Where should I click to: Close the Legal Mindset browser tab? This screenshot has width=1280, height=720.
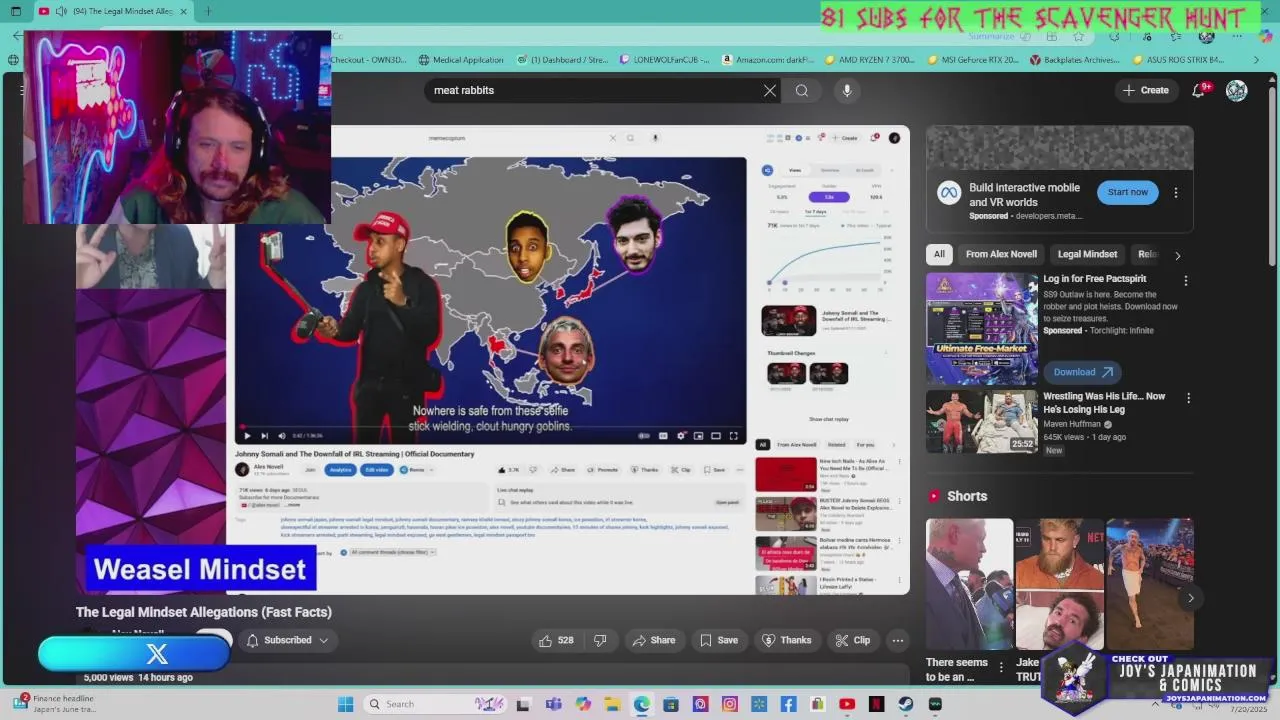click(x=183, y=11)
